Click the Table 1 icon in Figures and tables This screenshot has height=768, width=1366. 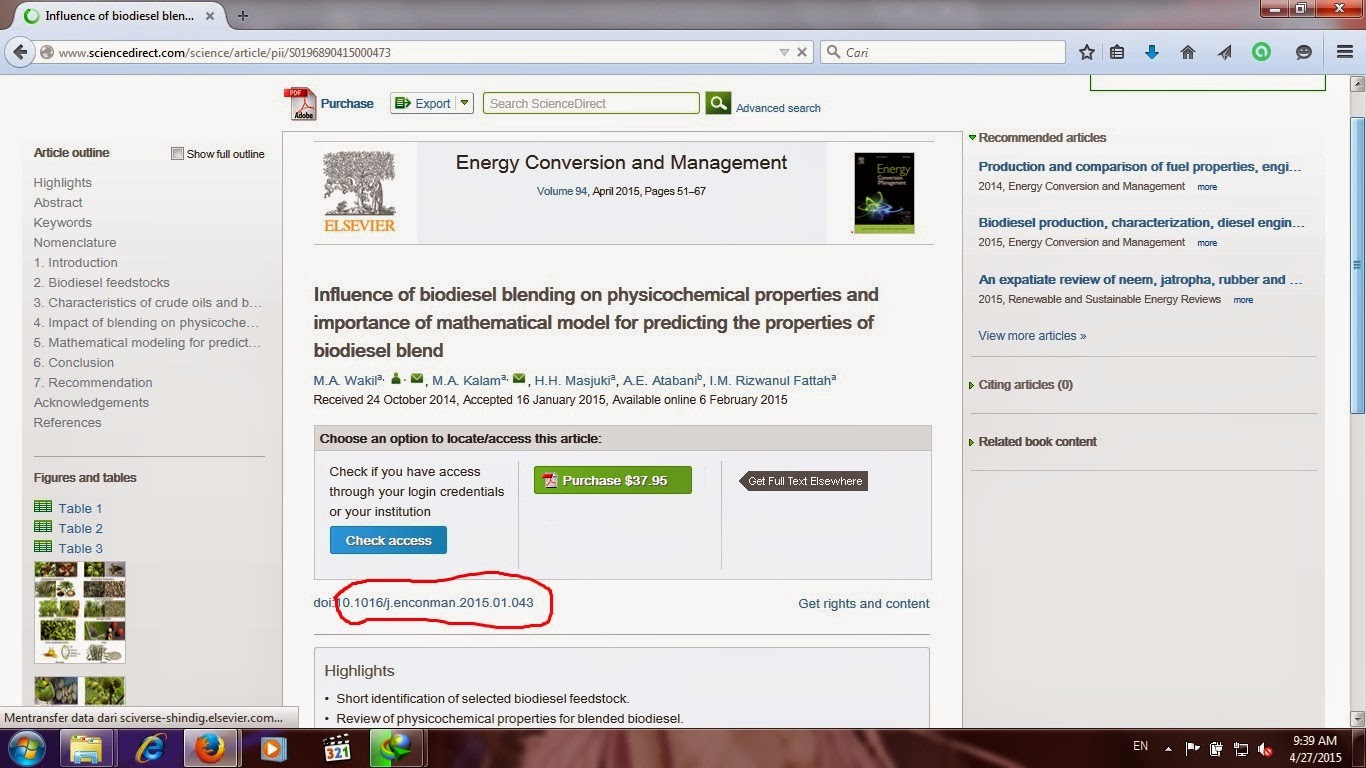tap(43, 507)
